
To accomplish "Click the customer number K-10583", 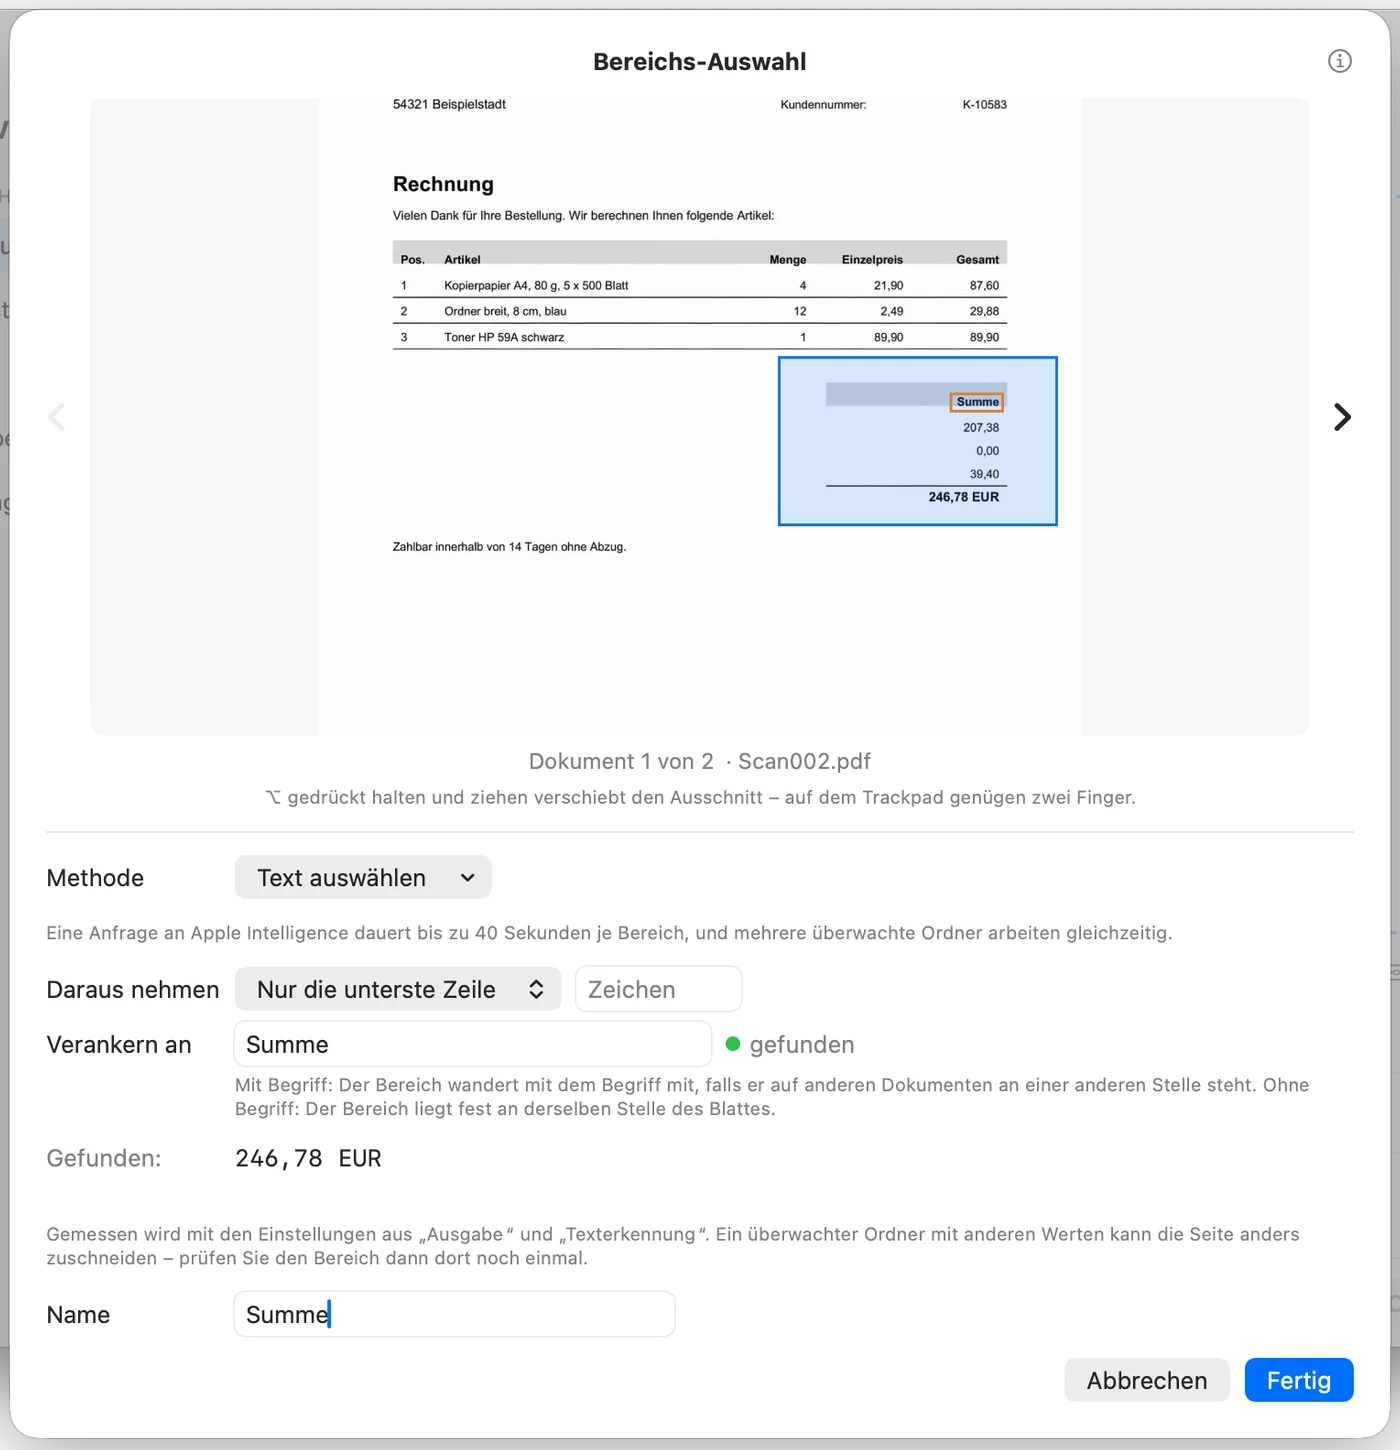I will (985, 104).
